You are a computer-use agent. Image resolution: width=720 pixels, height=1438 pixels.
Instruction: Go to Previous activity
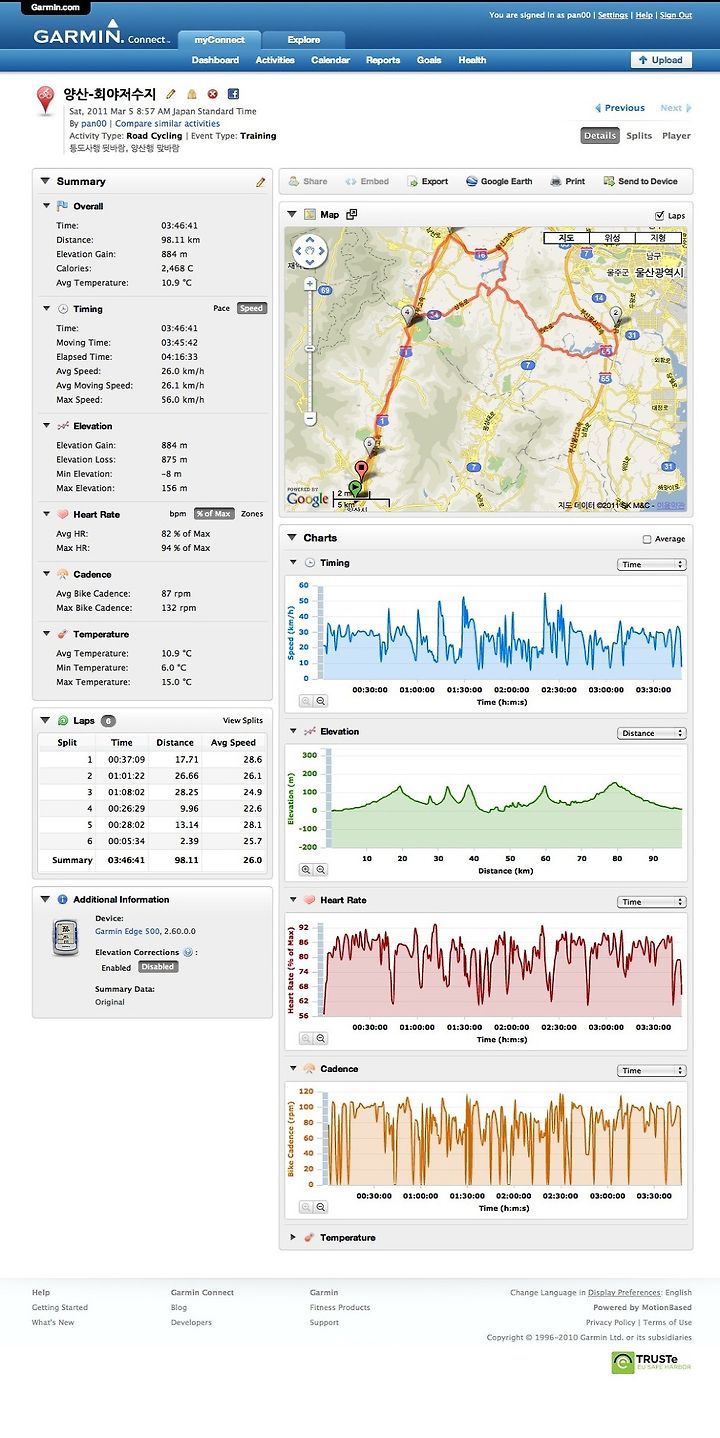[619, 108]
